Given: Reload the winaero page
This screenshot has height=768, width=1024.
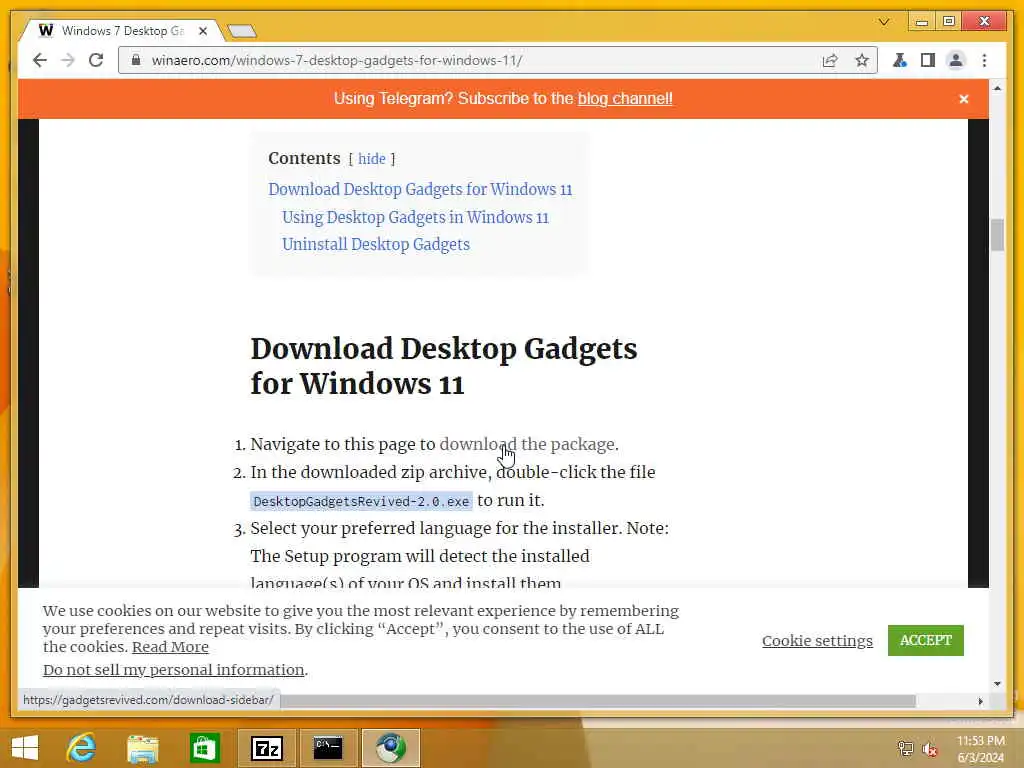Looking at the screenshot, I should point(96,61).
